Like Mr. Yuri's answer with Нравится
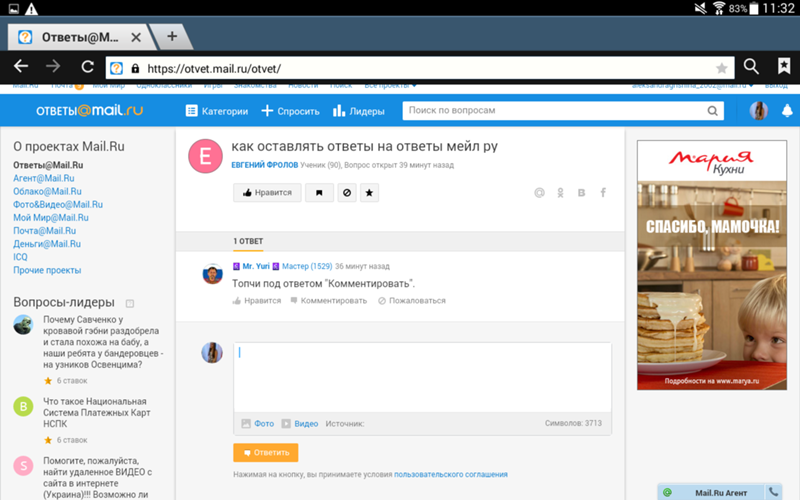This screenshot has width=800, height=500. pos(257,301)
